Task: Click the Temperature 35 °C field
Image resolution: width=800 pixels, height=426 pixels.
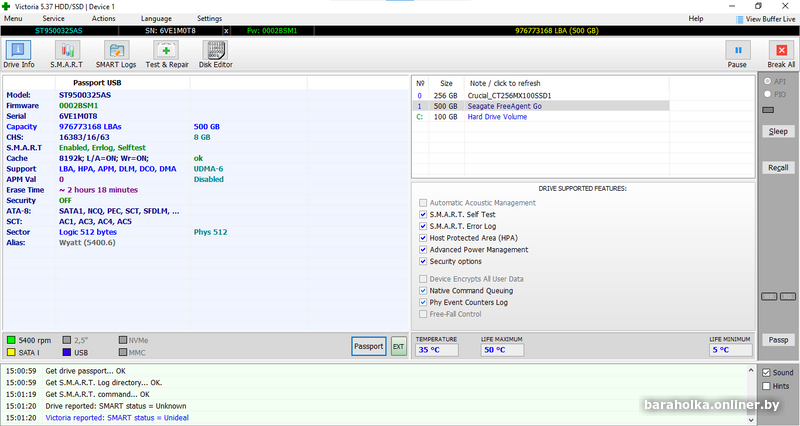Action: 437,350
